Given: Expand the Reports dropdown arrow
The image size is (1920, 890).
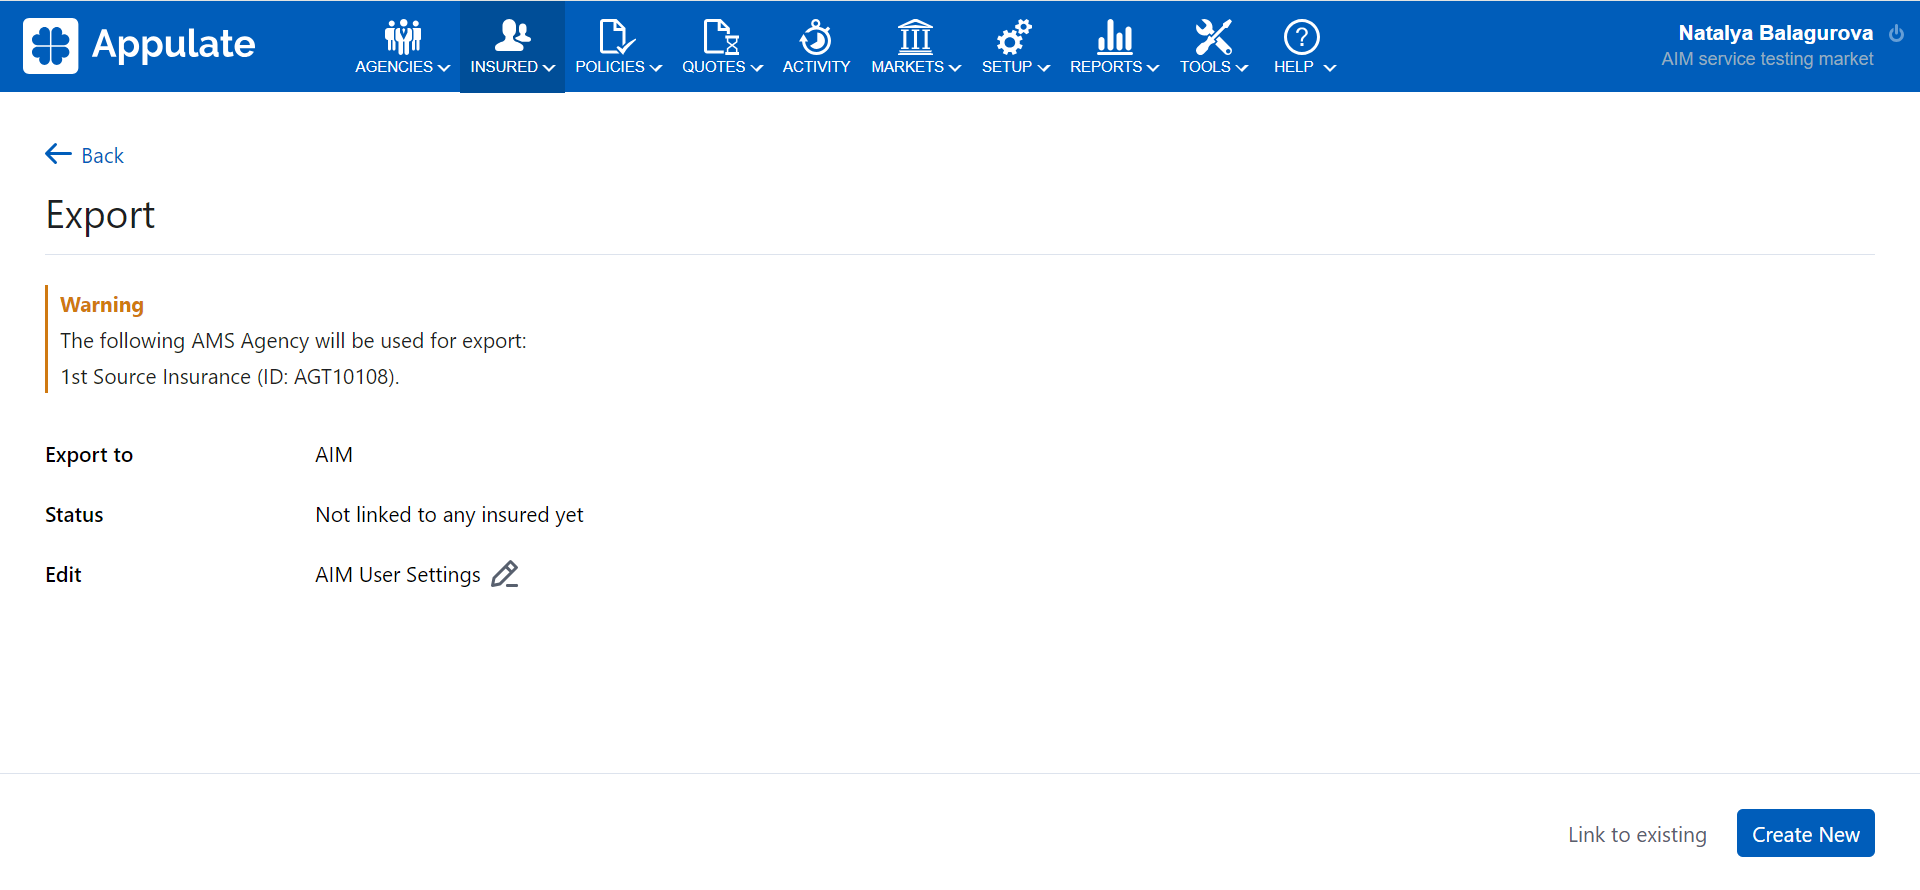Looking at the screenshot, I should pos(1153,68).
